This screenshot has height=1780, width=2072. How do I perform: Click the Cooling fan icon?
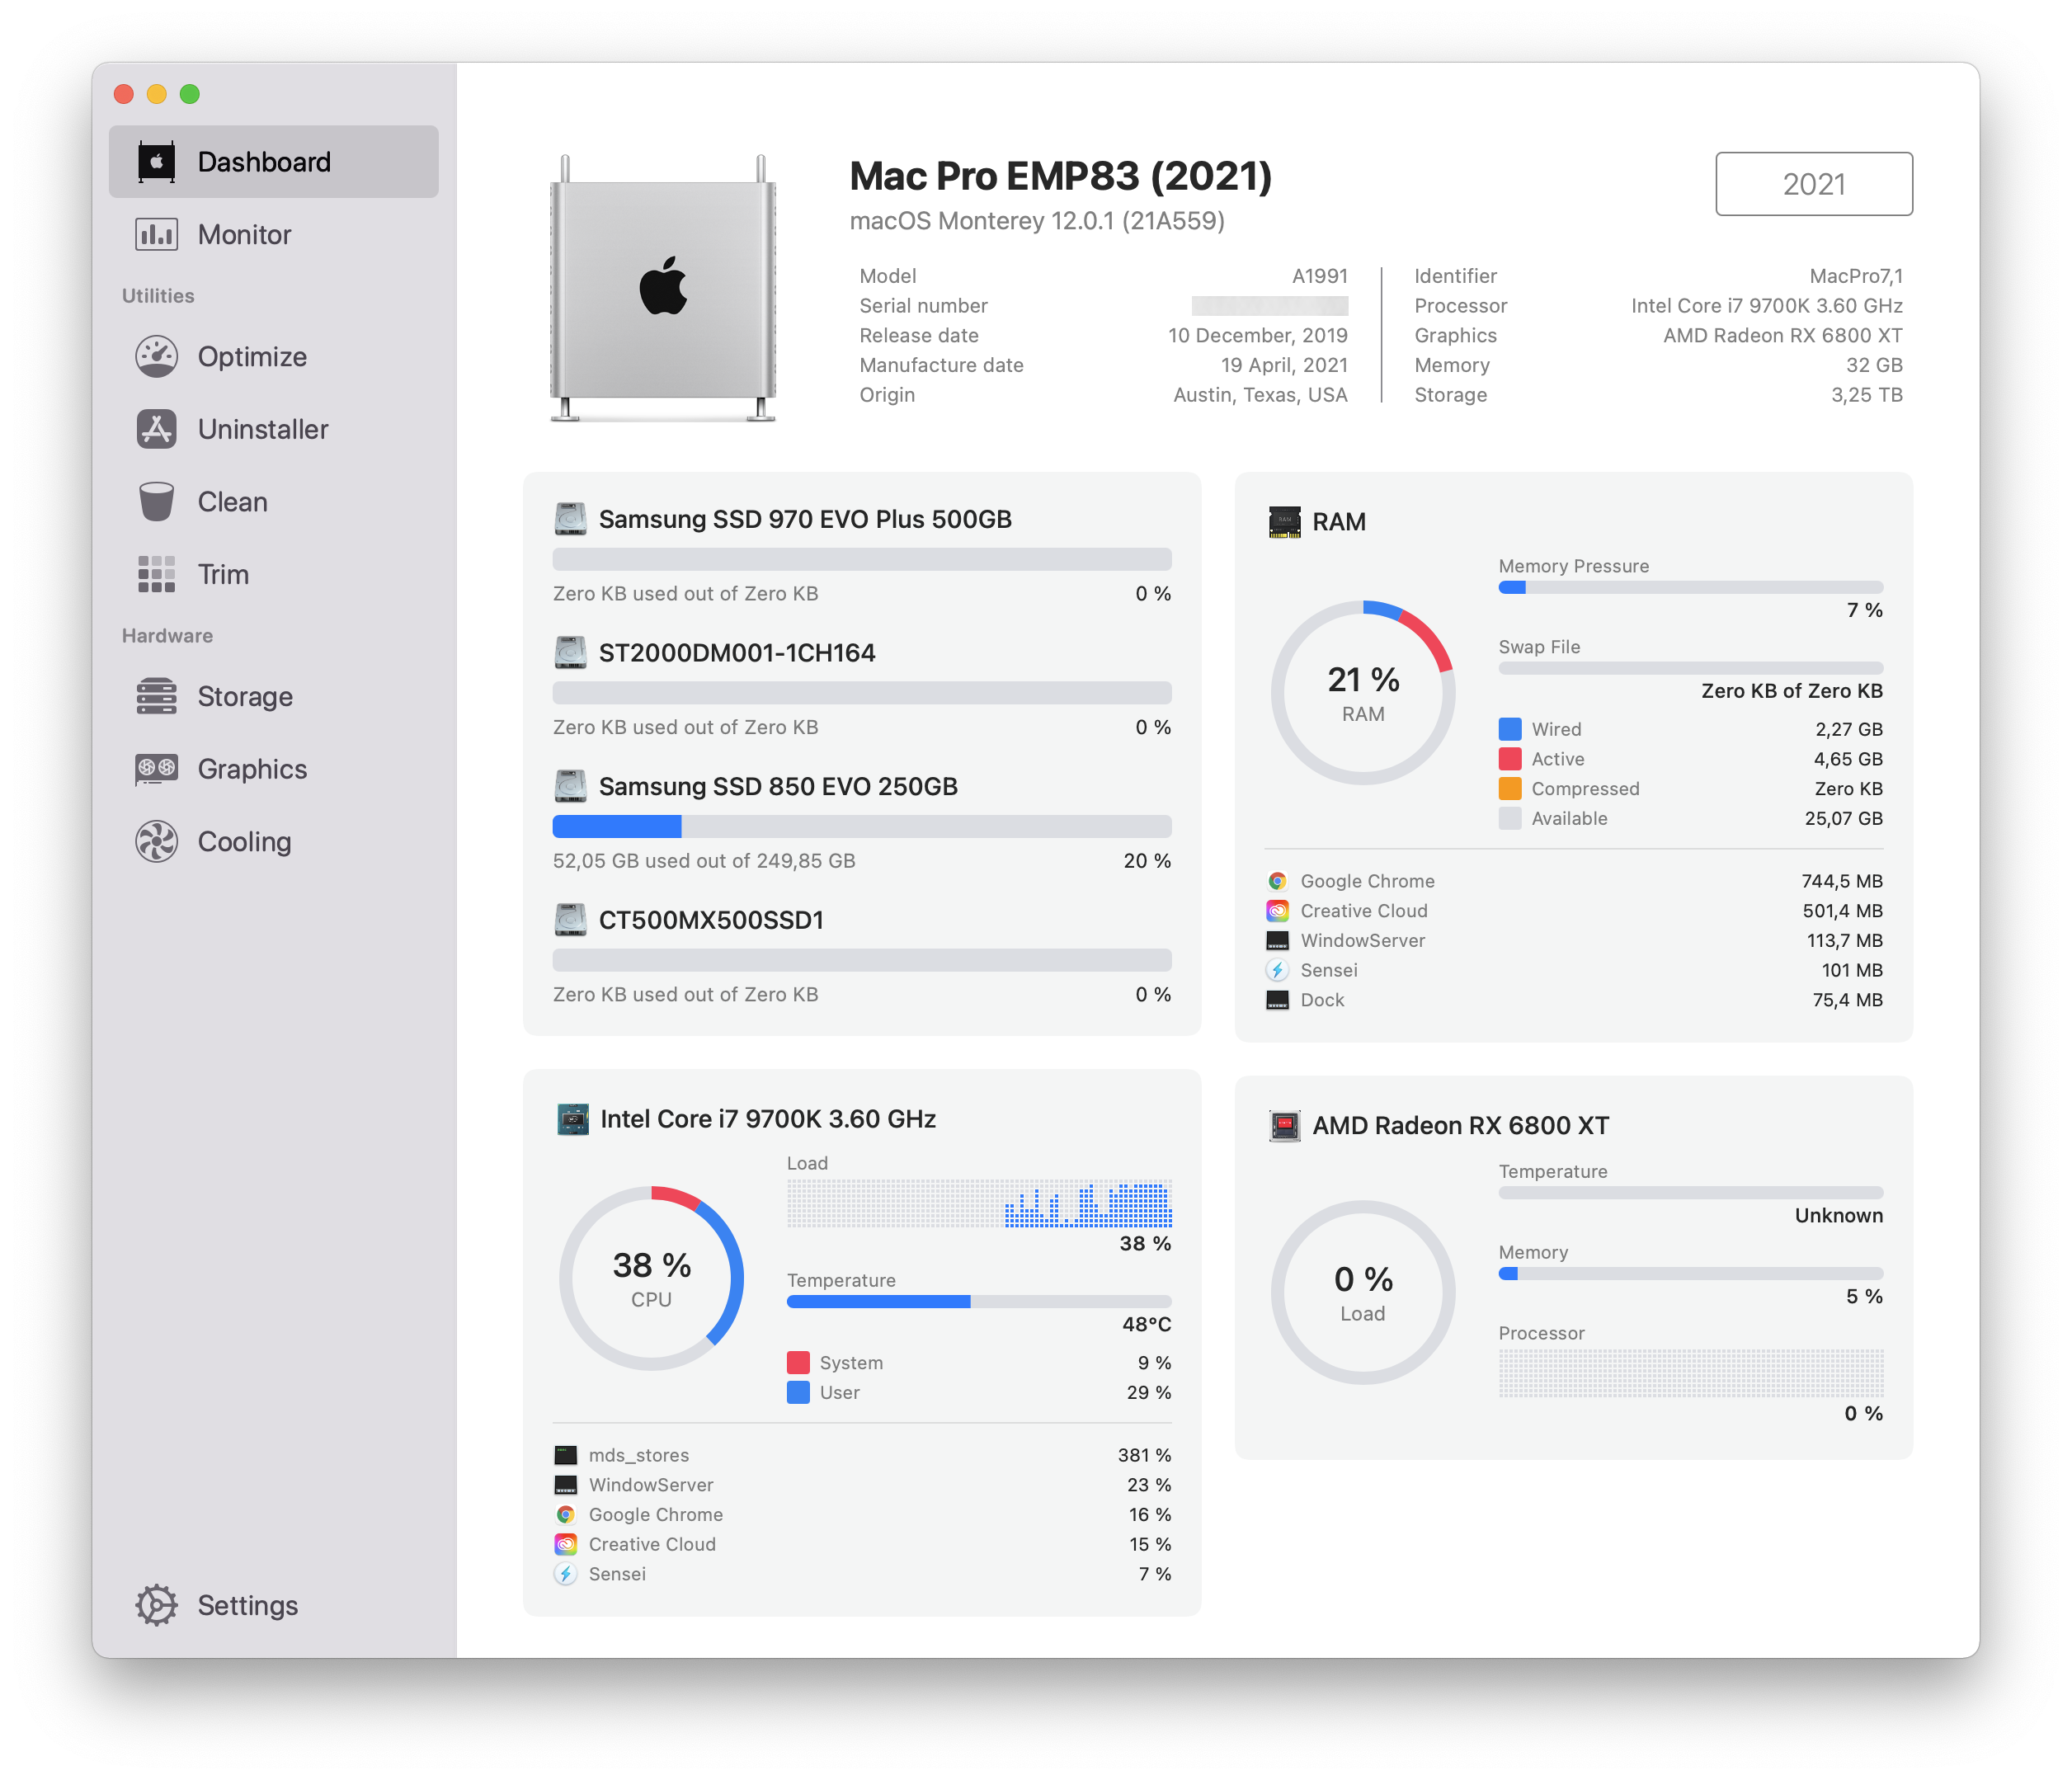pyautogui.click(x=156, y=842)
